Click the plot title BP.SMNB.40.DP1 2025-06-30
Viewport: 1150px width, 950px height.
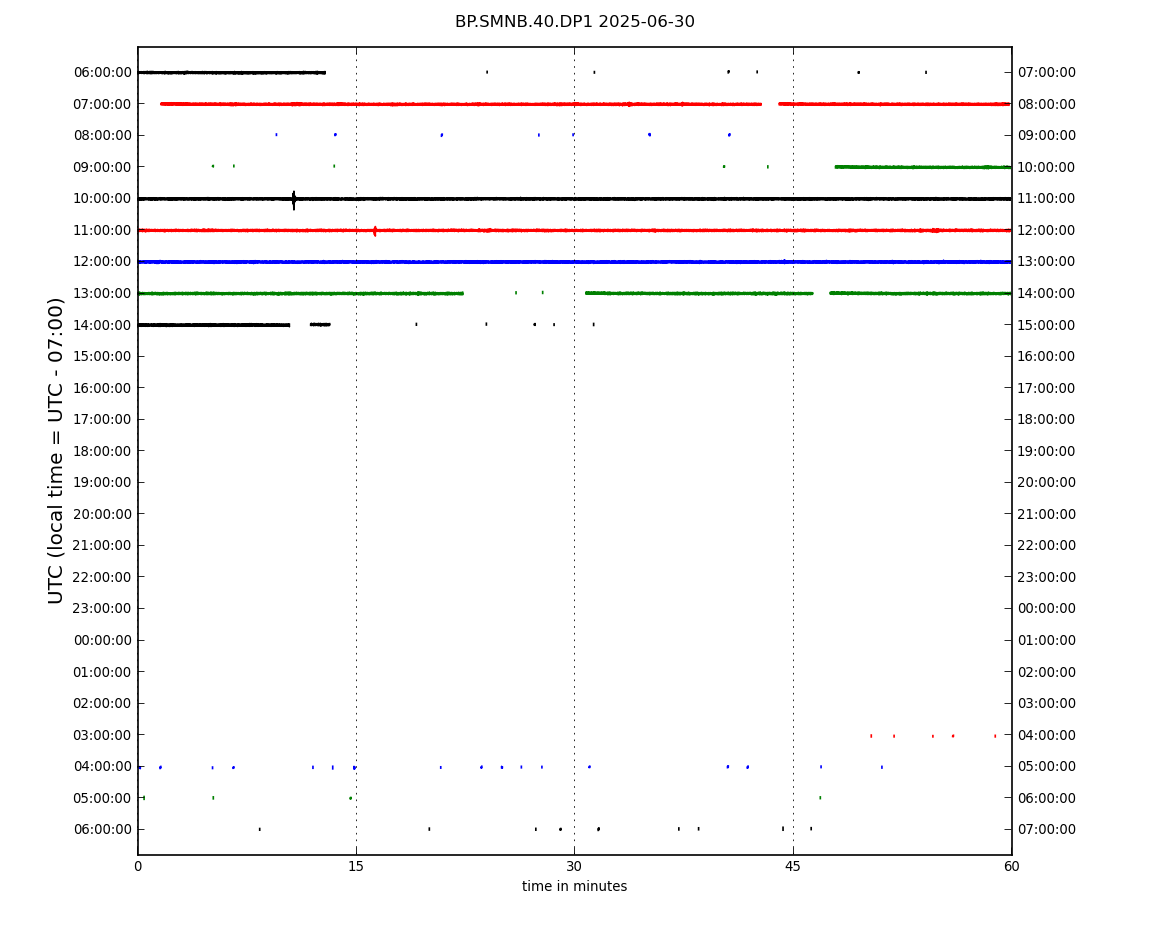(x=574, y=21)
